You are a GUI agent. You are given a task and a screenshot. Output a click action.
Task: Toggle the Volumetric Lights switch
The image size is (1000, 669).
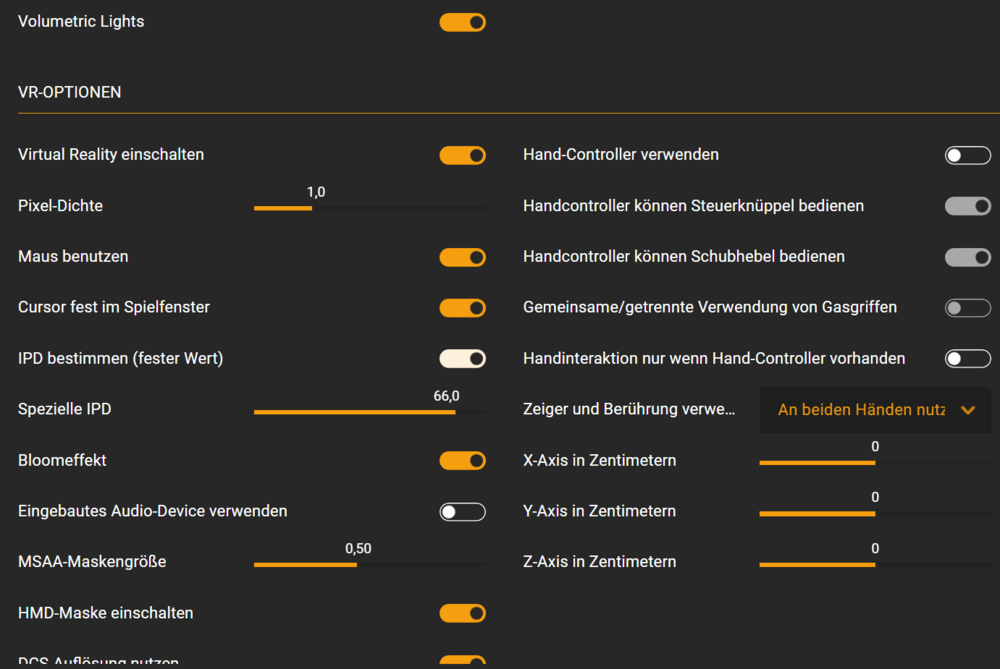coord(462,22)
